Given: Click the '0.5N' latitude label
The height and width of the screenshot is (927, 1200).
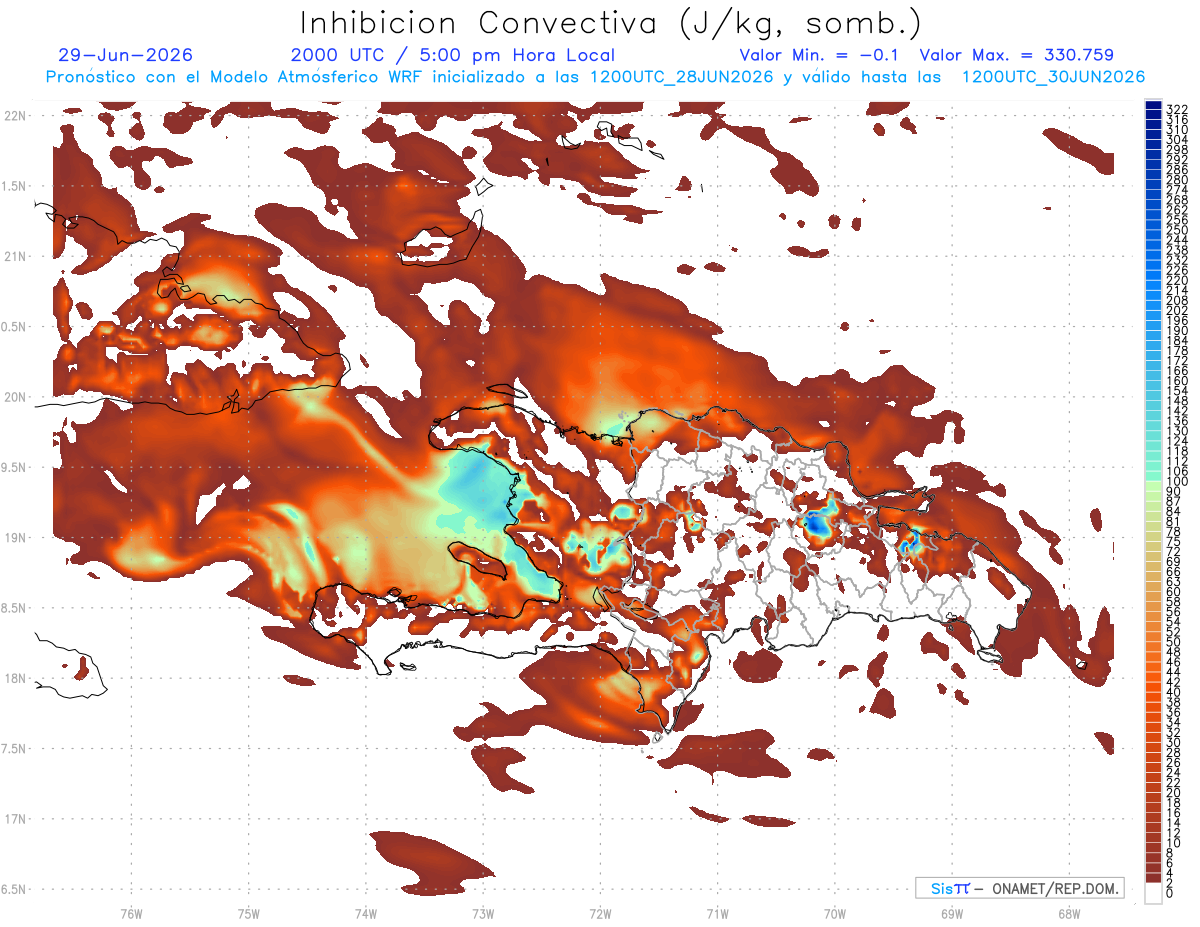Looking at the screenshot, I should pyautogui.click(x=15, y=327).
